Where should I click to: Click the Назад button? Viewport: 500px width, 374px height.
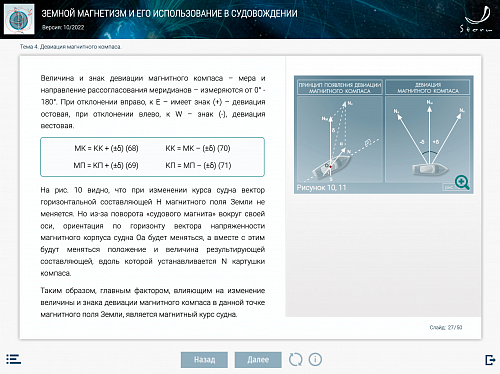[x=204, y=360]
